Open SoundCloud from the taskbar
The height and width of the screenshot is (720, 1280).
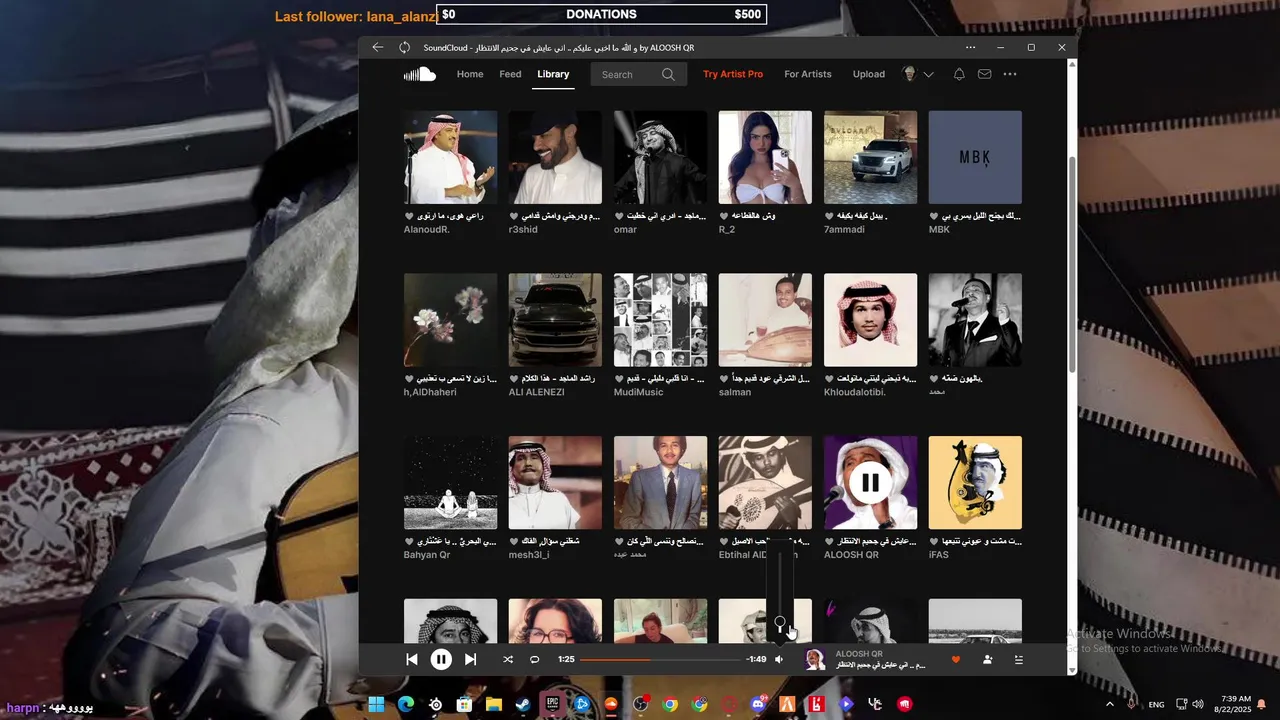click(611, 704)
